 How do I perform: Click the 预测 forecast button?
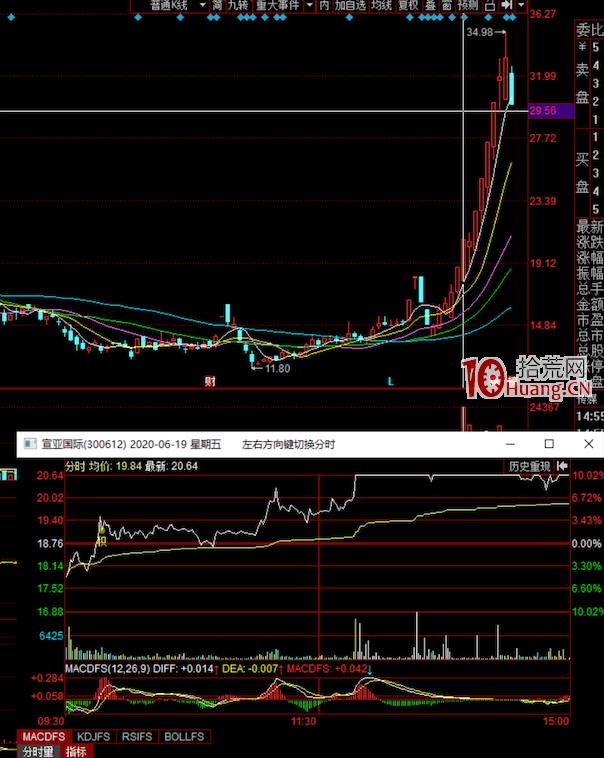click(x=468, y=5)
